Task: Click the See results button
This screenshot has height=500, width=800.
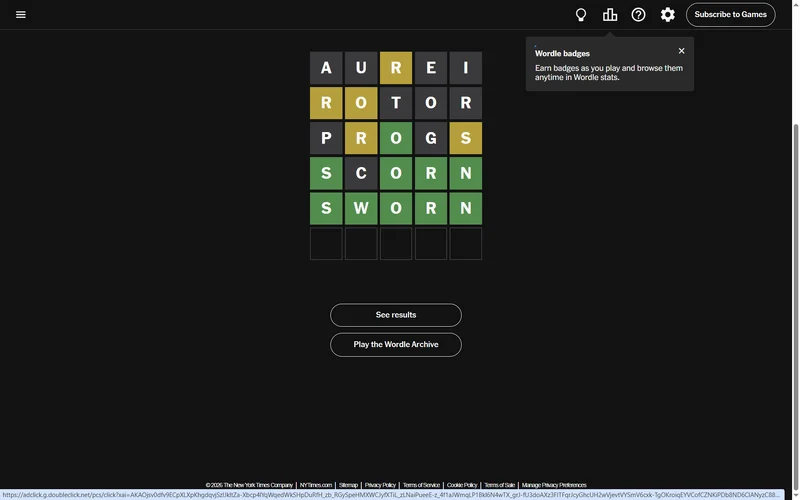Action: [x=396, y=315]
